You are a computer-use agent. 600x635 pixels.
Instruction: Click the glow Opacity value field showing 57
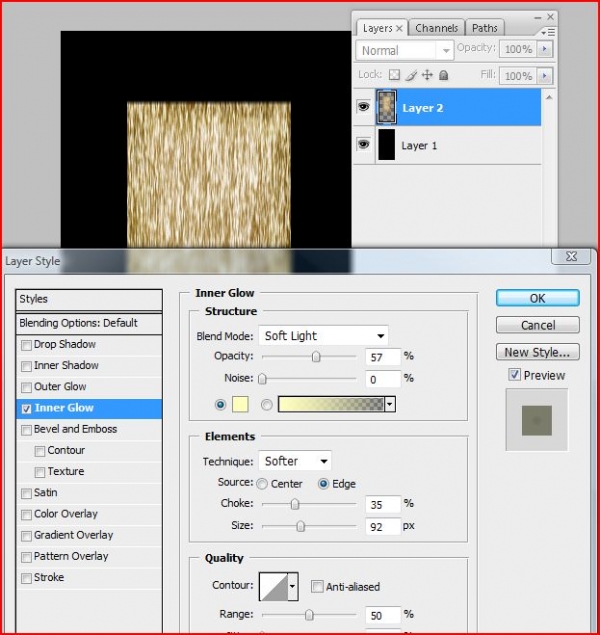383,357
